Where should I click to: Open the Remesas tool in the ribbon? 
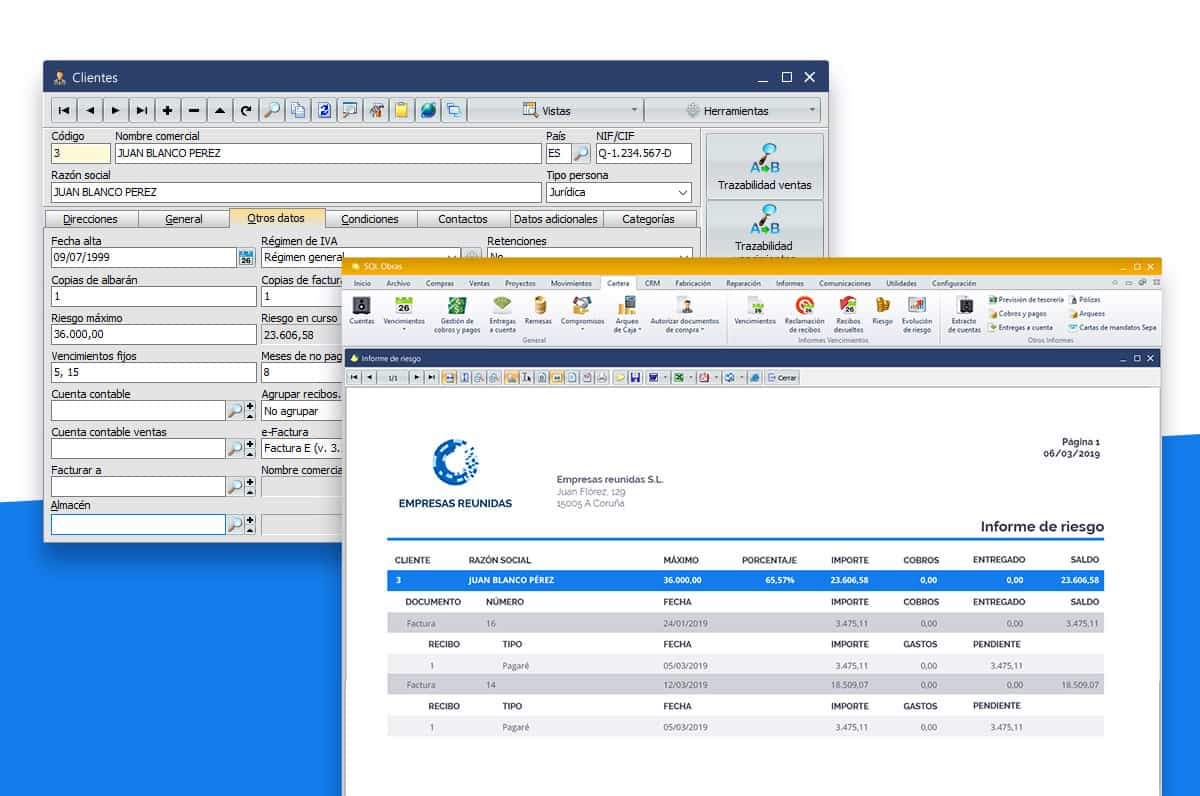pyautogui.click(x=538, y=310)
